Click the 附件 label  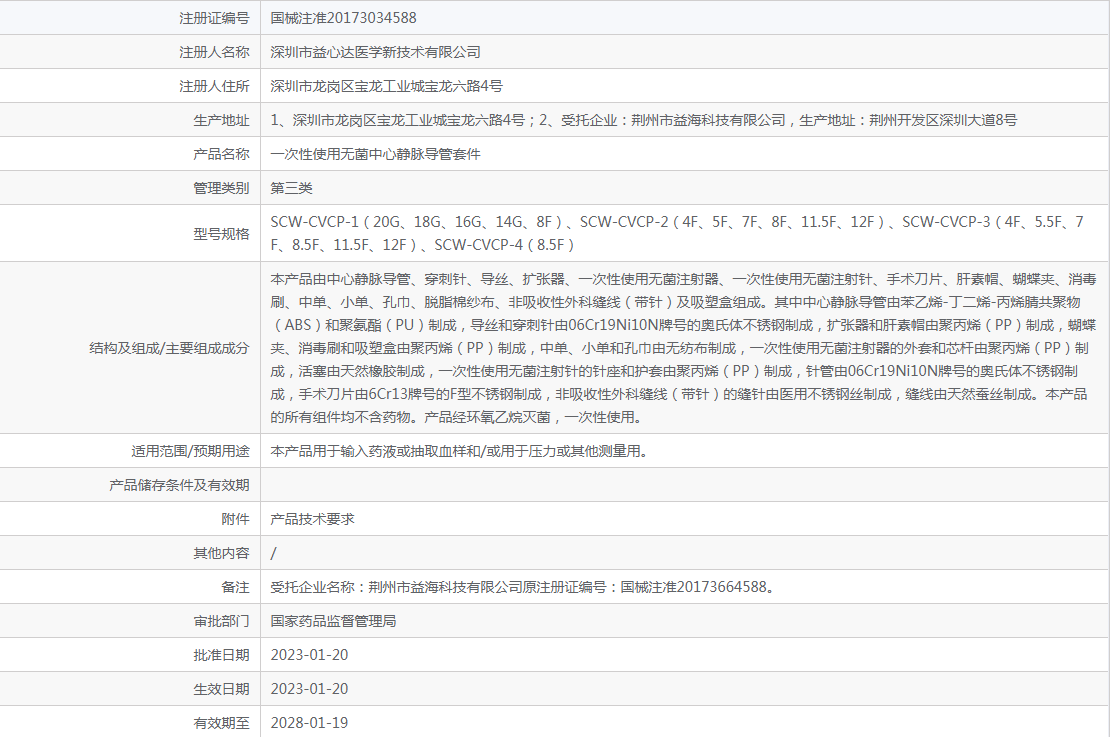click(235, 519)
